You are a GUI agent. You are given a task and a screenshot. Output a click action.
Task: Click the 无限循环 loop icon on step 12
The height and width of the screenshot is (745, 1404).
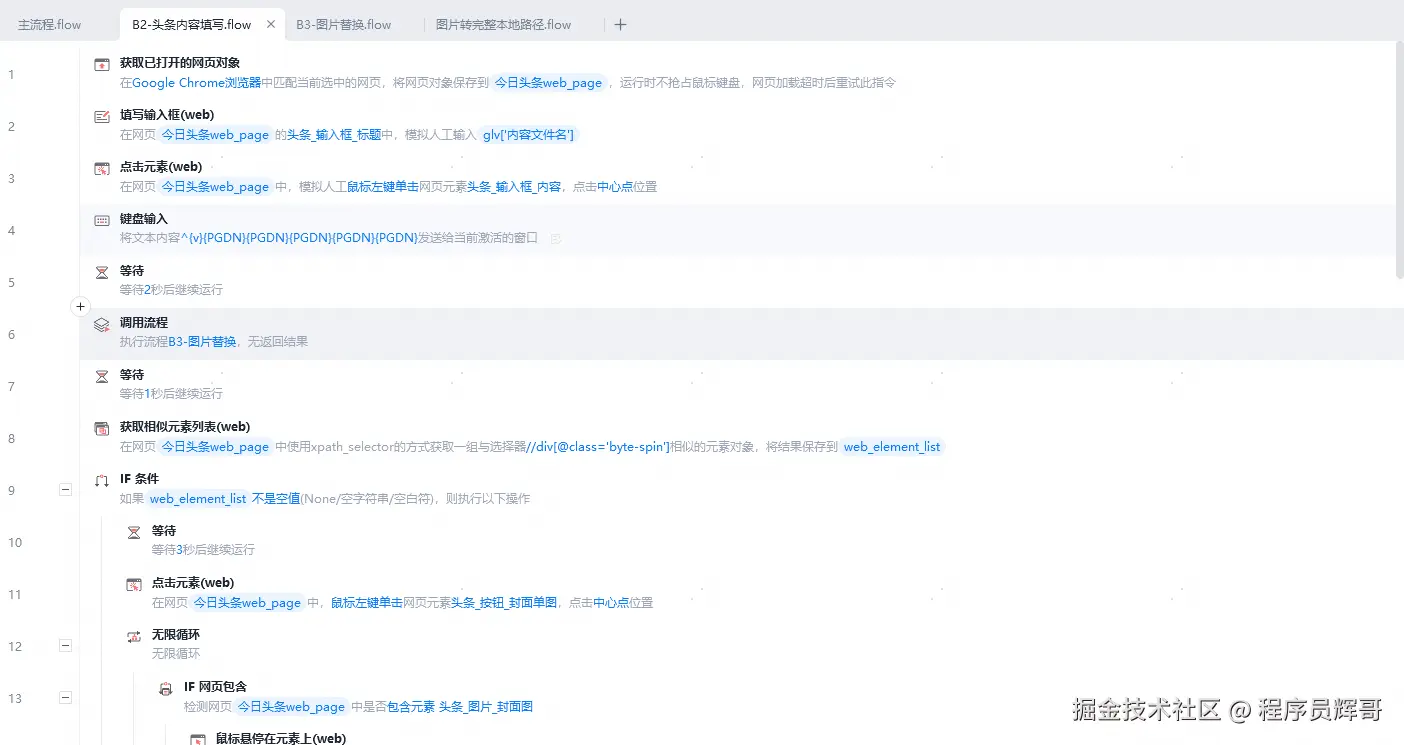(x=133, y=635)
